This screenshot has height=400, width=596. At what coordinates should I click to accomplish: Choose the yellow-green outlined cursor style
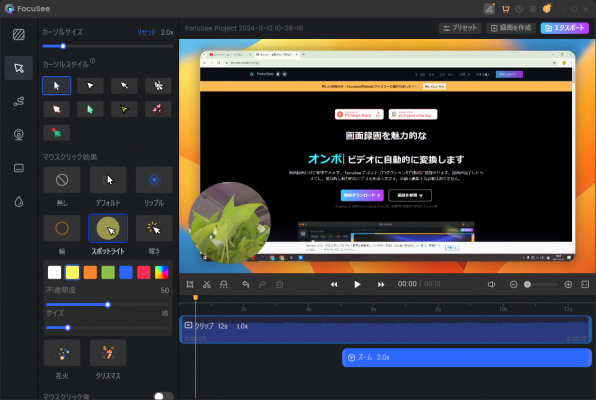pyautogui.click(x=124, y=109)
